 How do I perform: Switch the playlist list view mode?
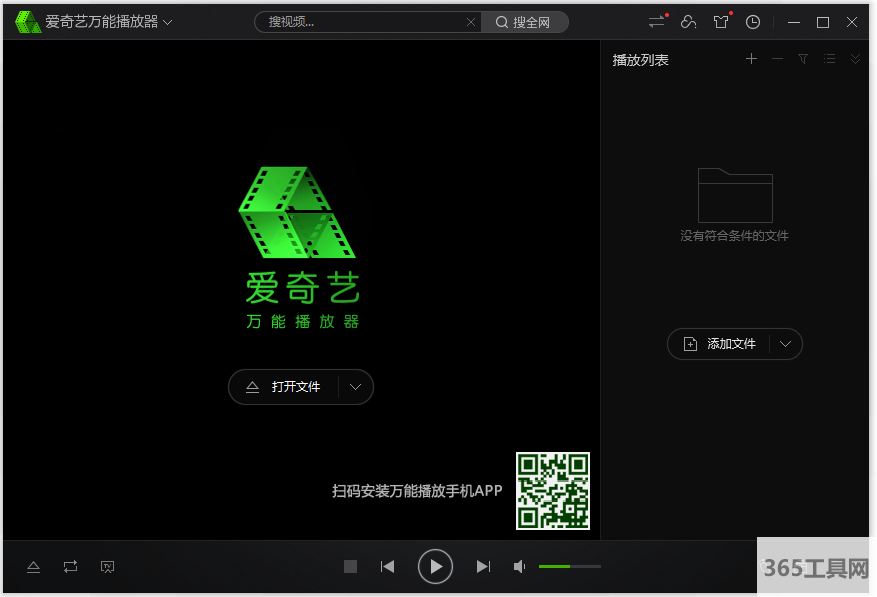pos(829,59)
